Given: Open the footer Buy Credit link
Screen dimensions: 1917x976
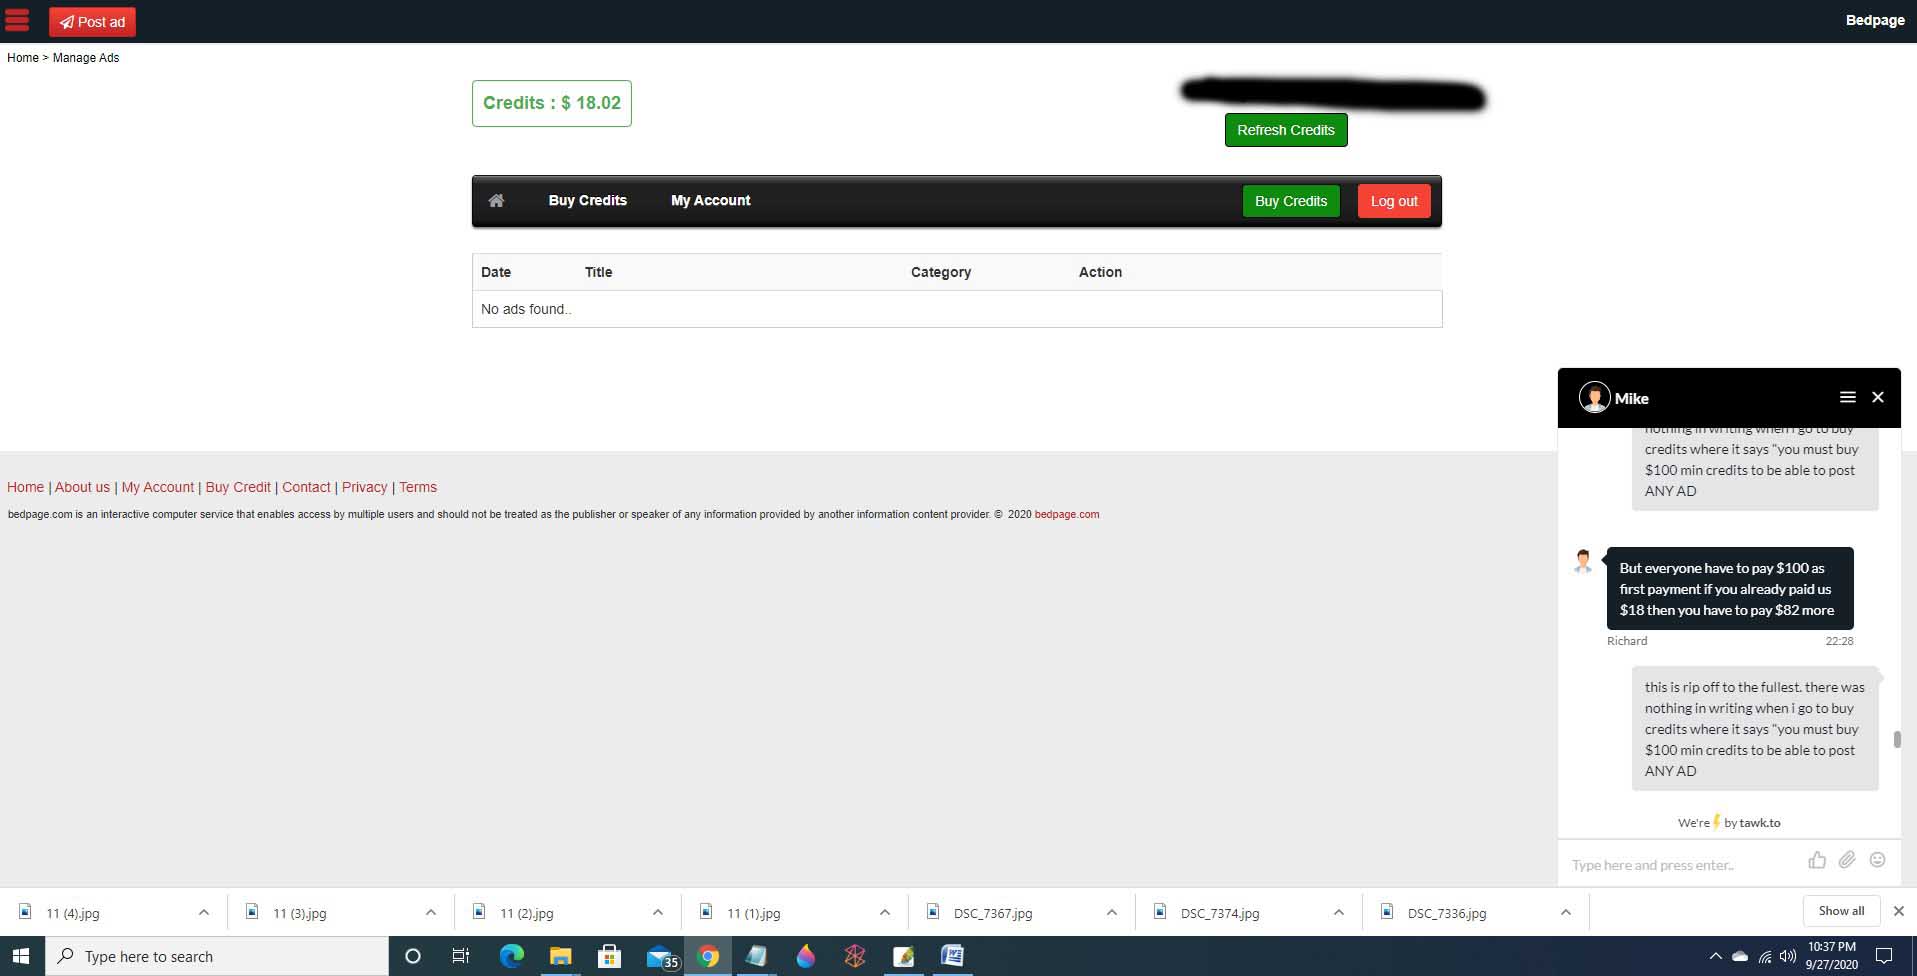Looking at the screenshot, I should [x=238, y=487].
